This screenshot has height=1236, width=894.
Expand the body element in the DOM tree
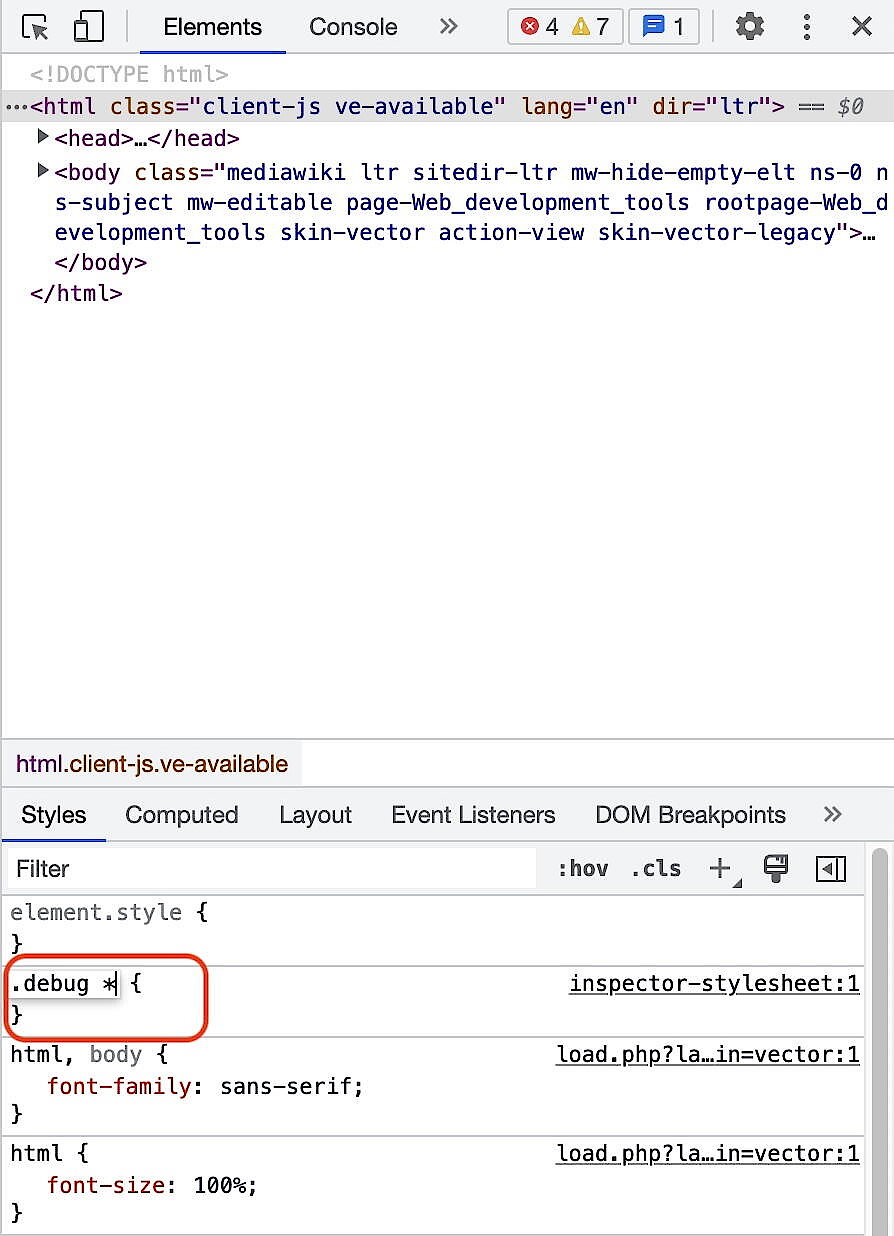(x=42, y=171)
